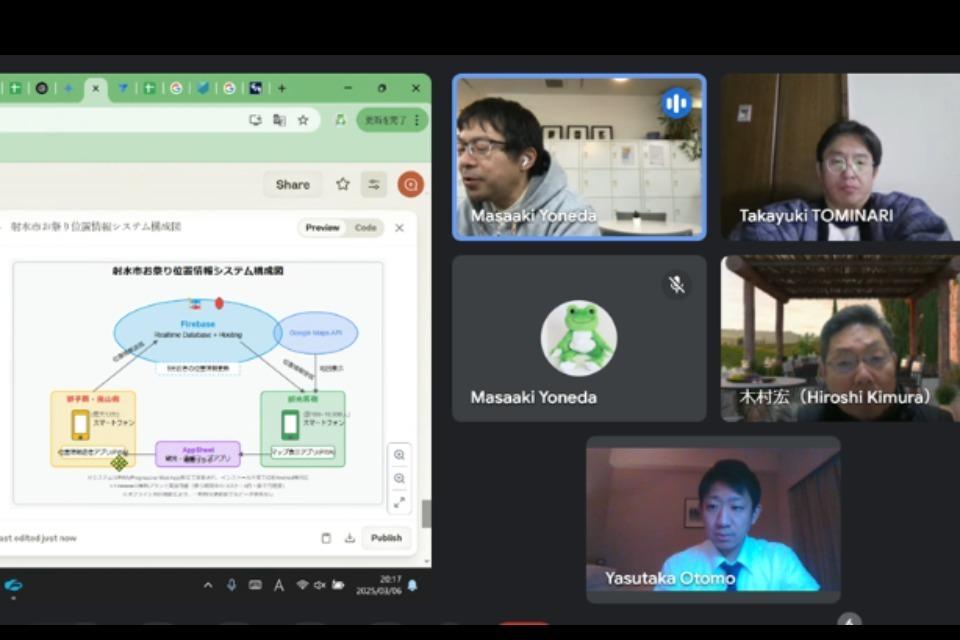Switch to the Preview view
Viewport: 960px width, 640px height.
(322, 228)
